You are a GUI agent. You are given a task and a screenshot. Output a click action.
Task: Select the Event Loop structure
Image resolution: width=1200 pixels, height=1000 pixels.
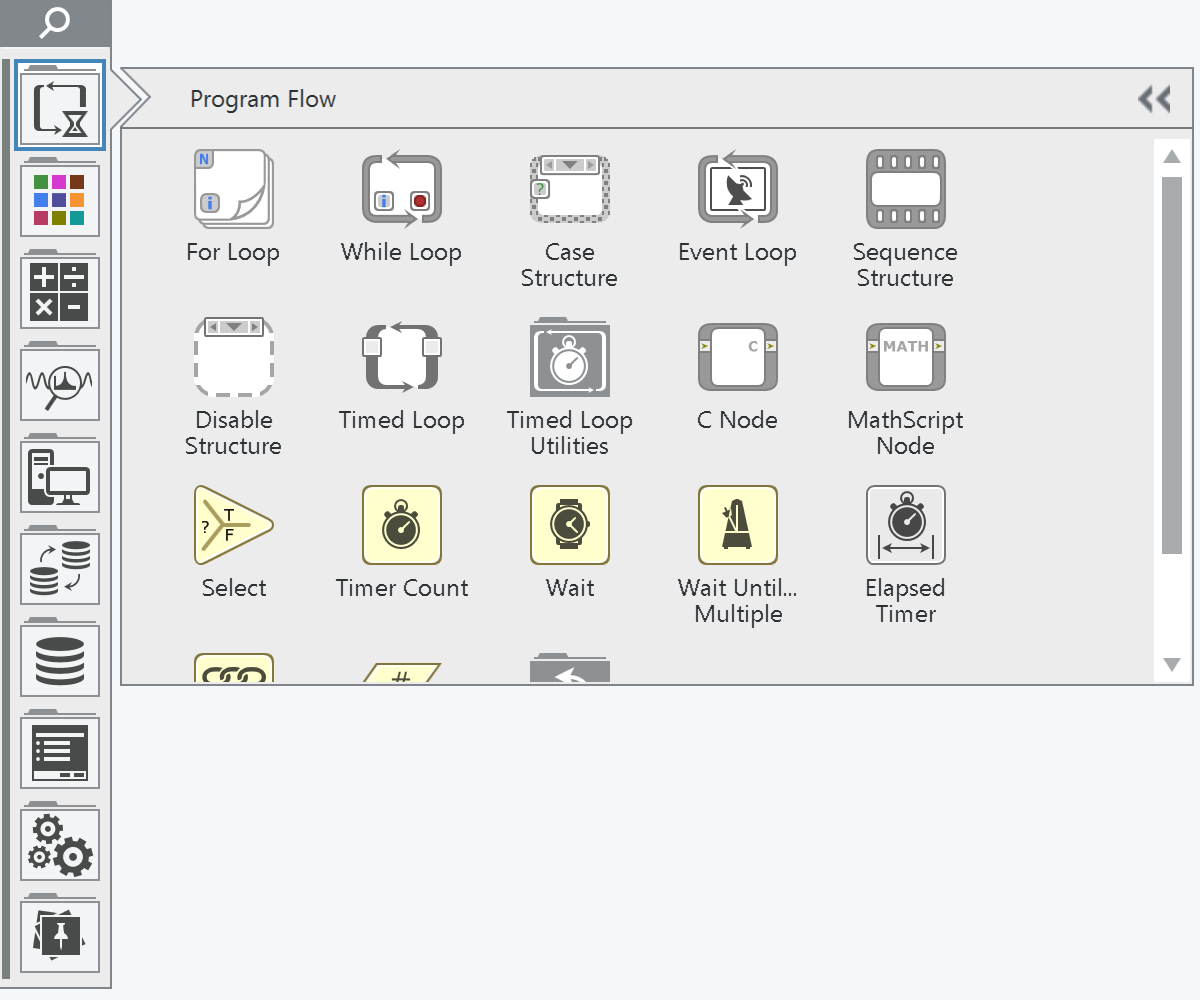coord(737,190)
